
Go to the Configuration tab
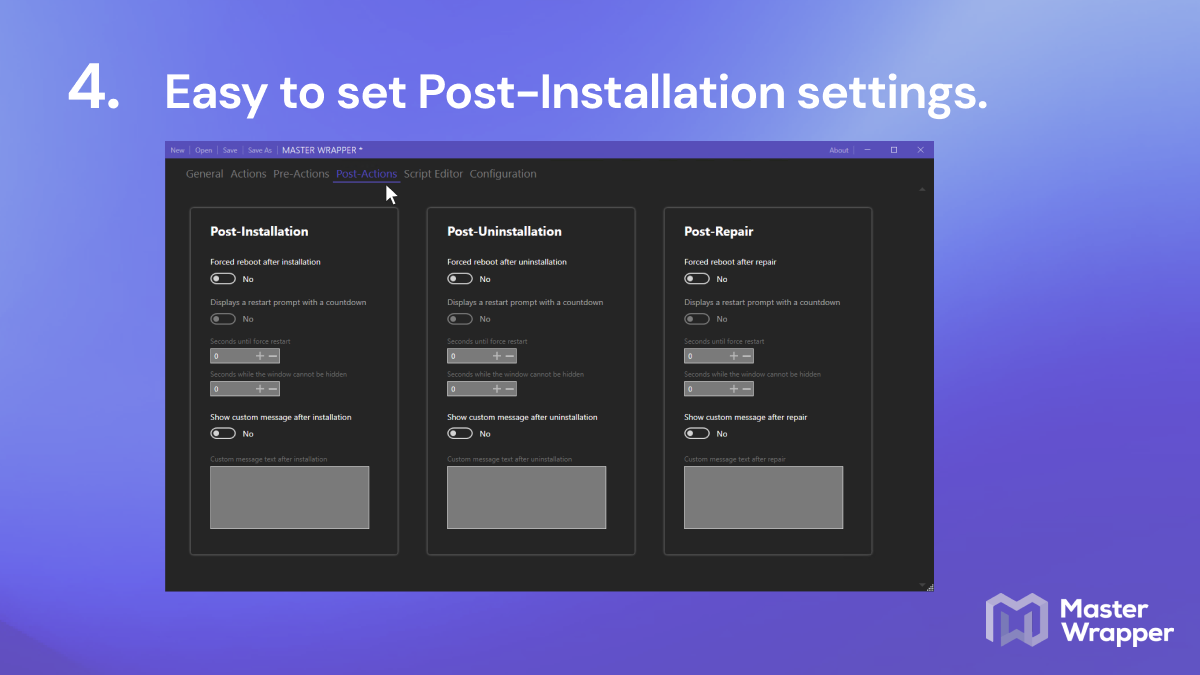pos(503,174)
